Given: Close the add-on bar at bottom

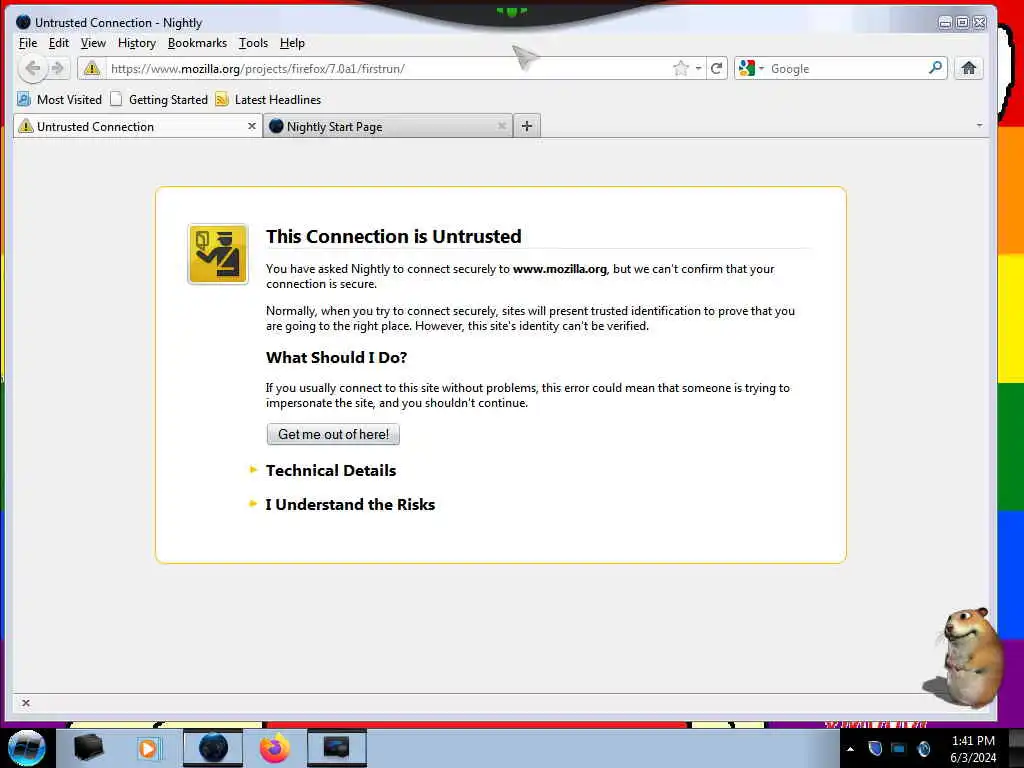Looking at the screenshot, I should [25, 703].
